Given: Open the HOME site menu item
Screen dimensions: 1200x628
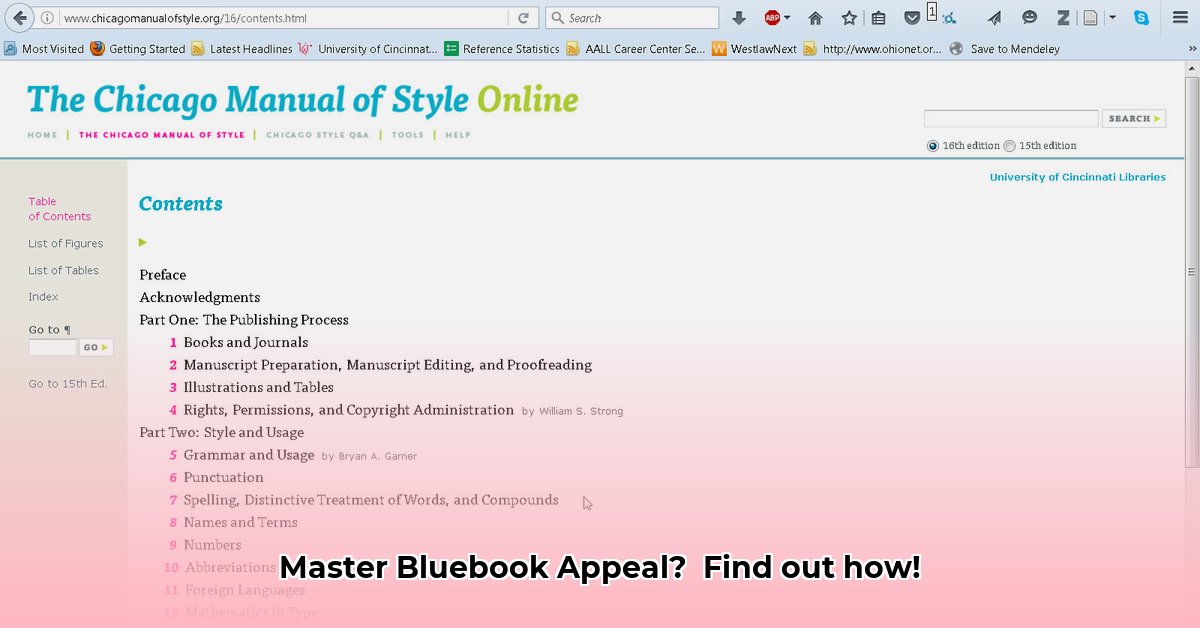Looking at the screenshot, I should [42, 135].
